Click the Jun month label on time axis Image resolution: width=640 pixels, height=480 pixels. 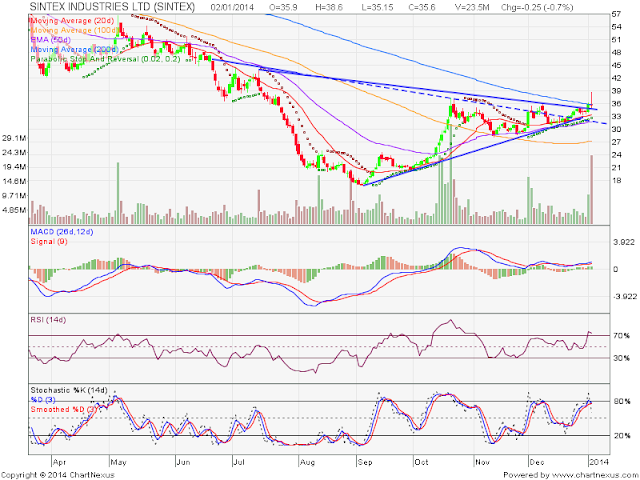184,462
